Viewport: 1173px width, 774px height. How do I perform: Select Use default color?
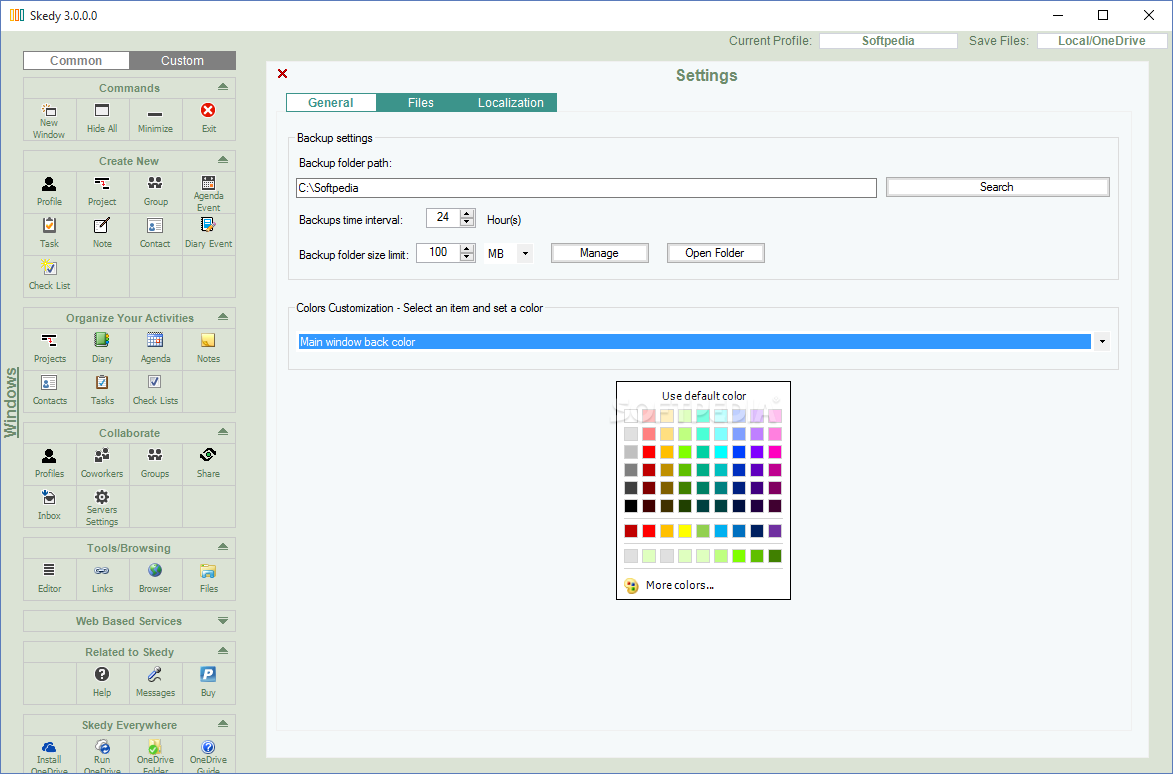704,396
